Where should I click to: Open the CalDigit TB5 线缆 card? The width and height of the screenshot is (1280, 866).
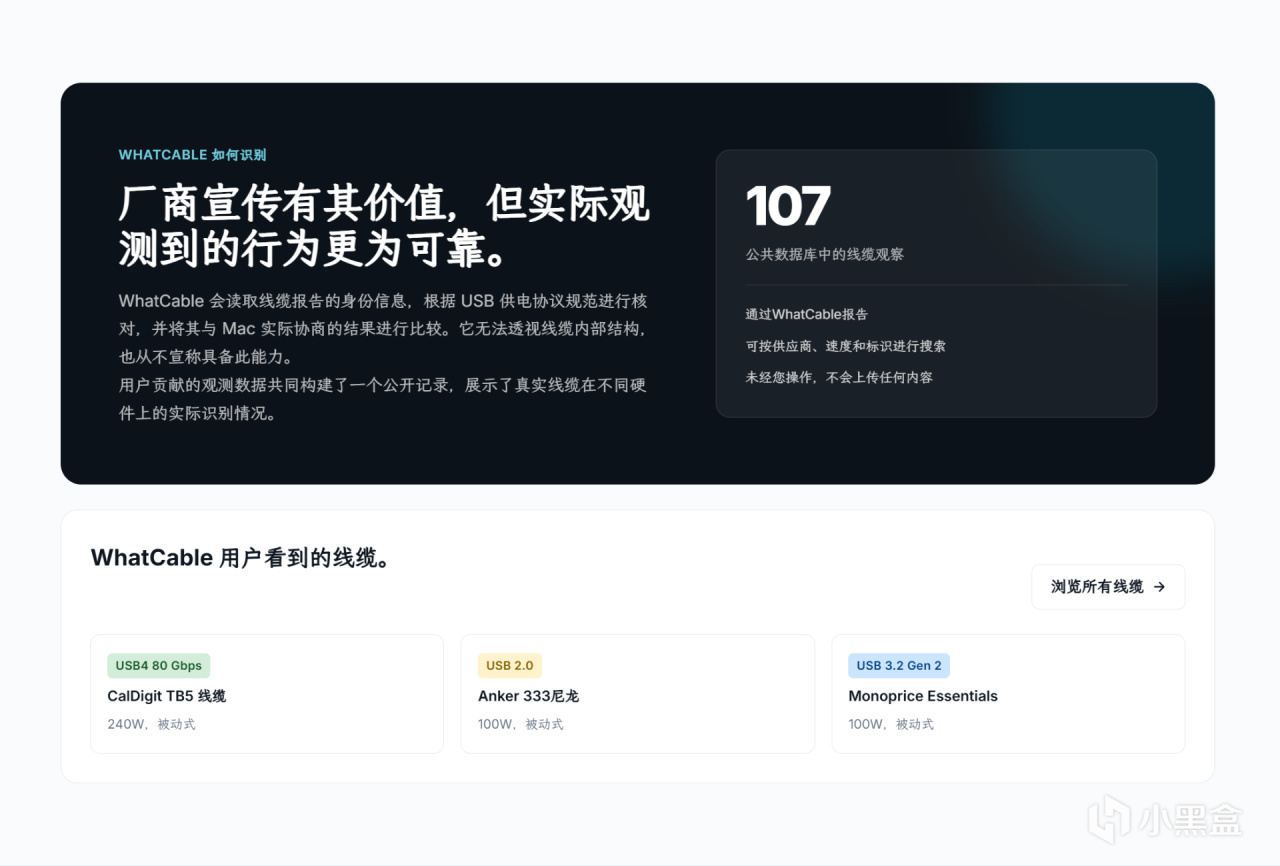coord(267,694)
